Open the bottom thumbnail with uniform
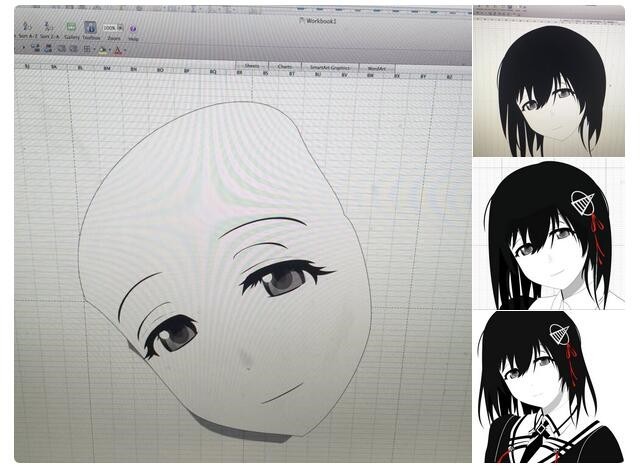 point(548,386)
